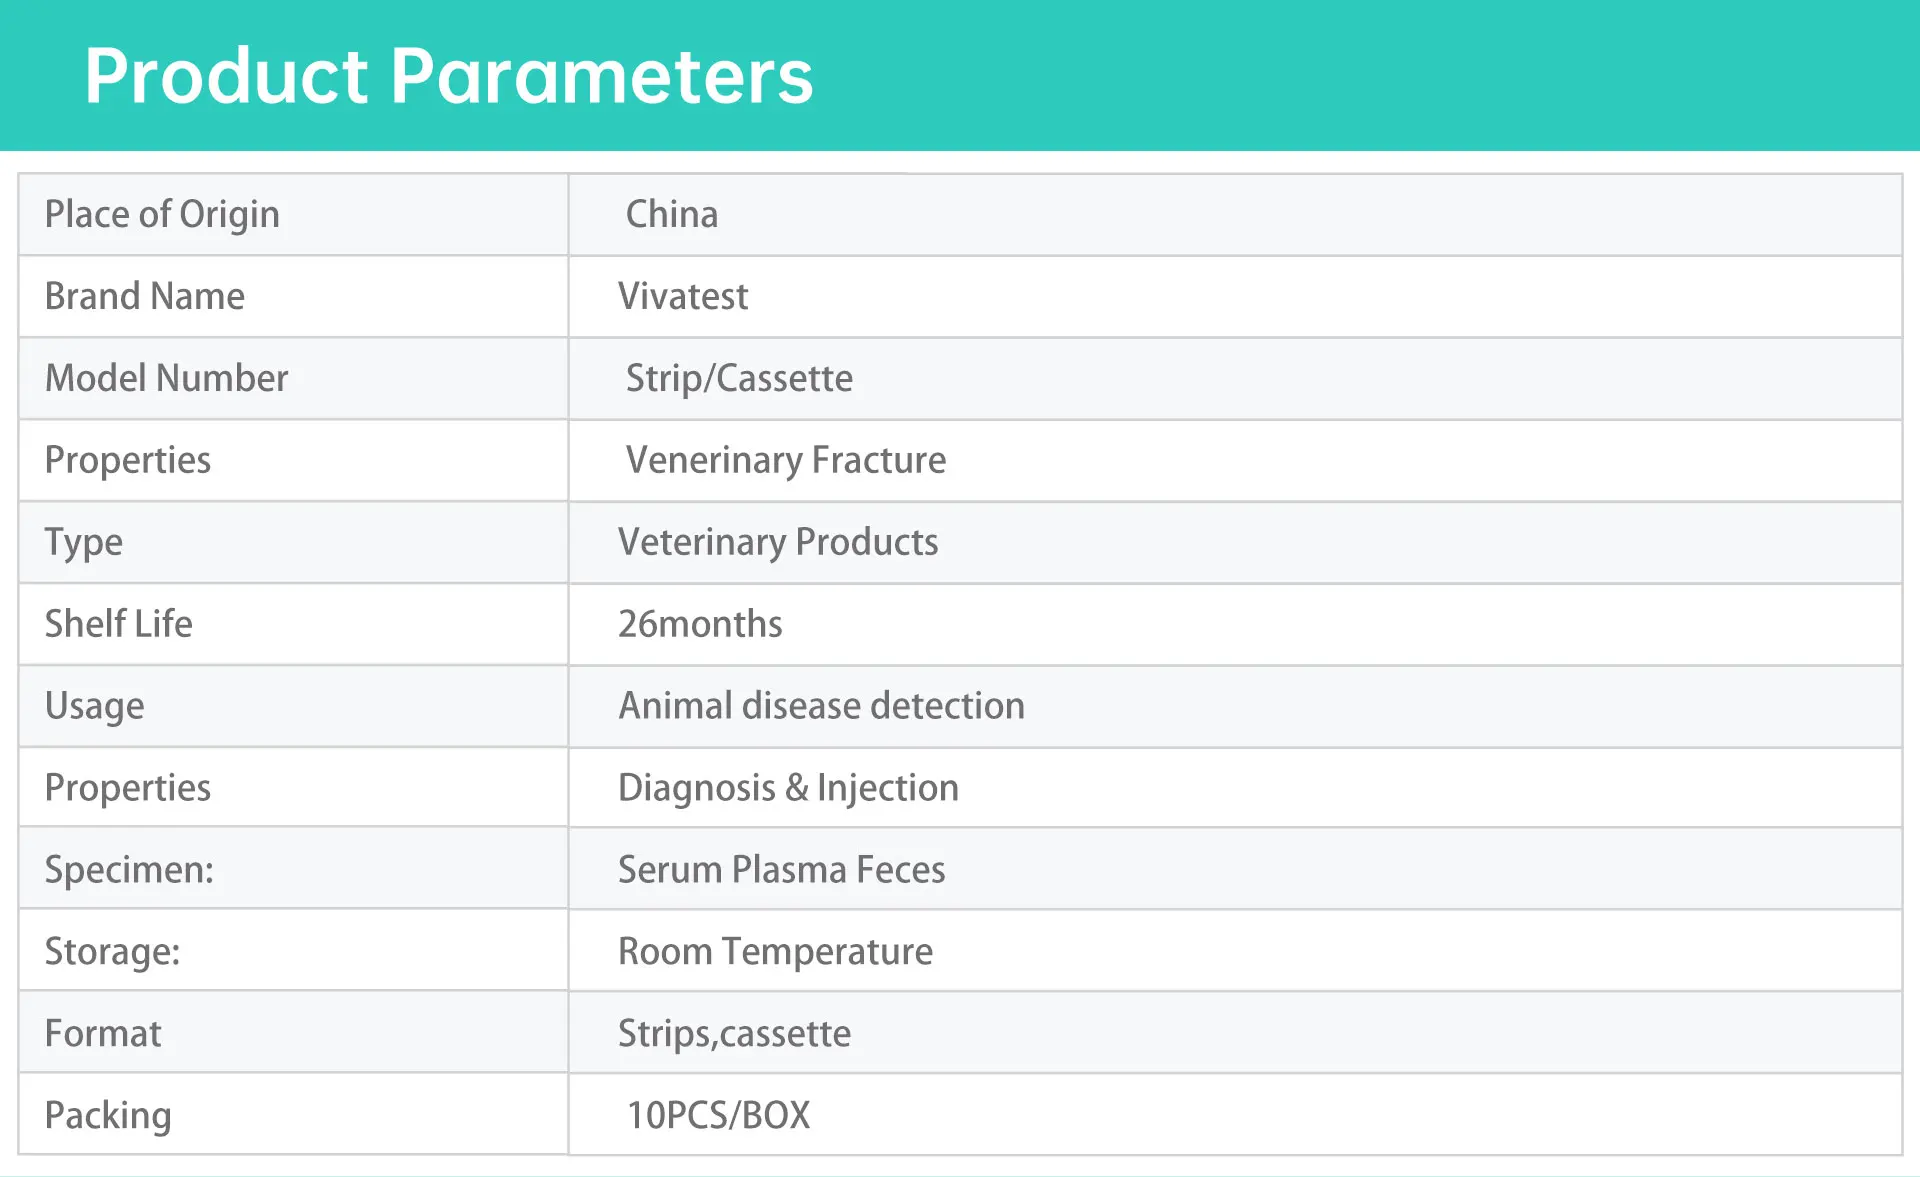This screenshot has height=1177, width=1920.
Task: Click the 26months value
Action: 700,624
